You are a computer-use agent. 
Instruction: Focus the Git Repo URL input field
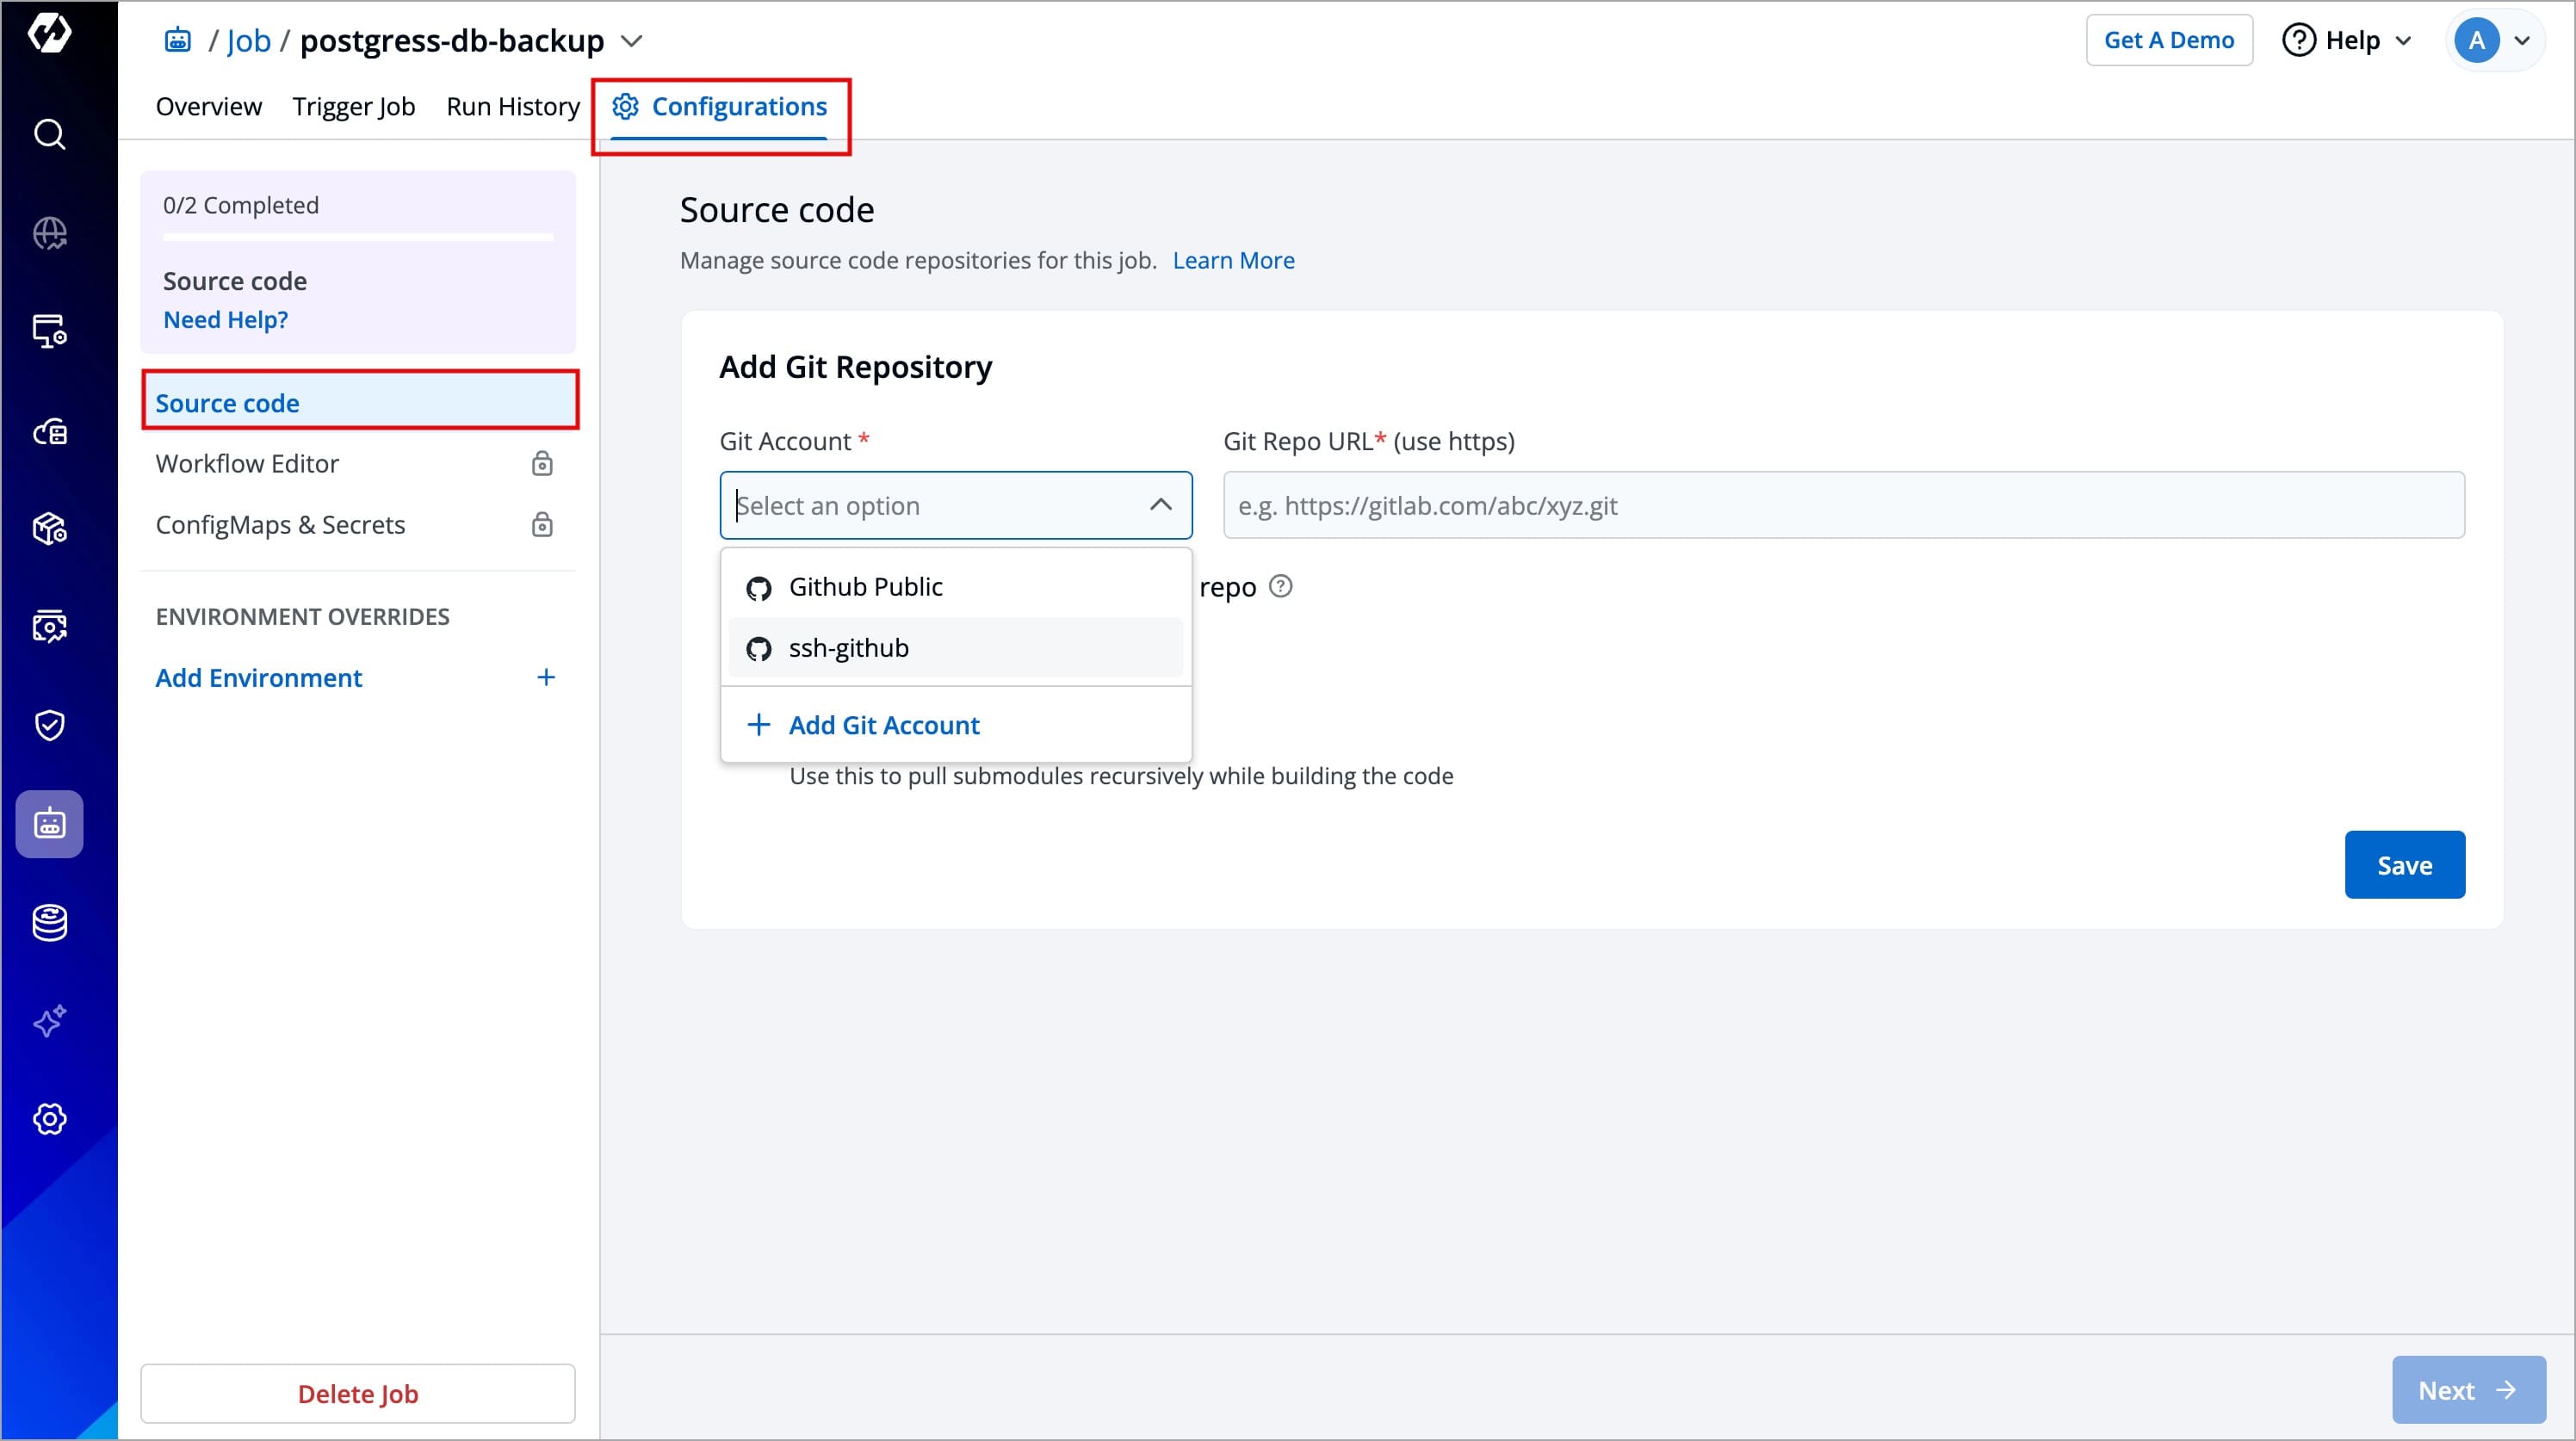tap(1842, 505)
